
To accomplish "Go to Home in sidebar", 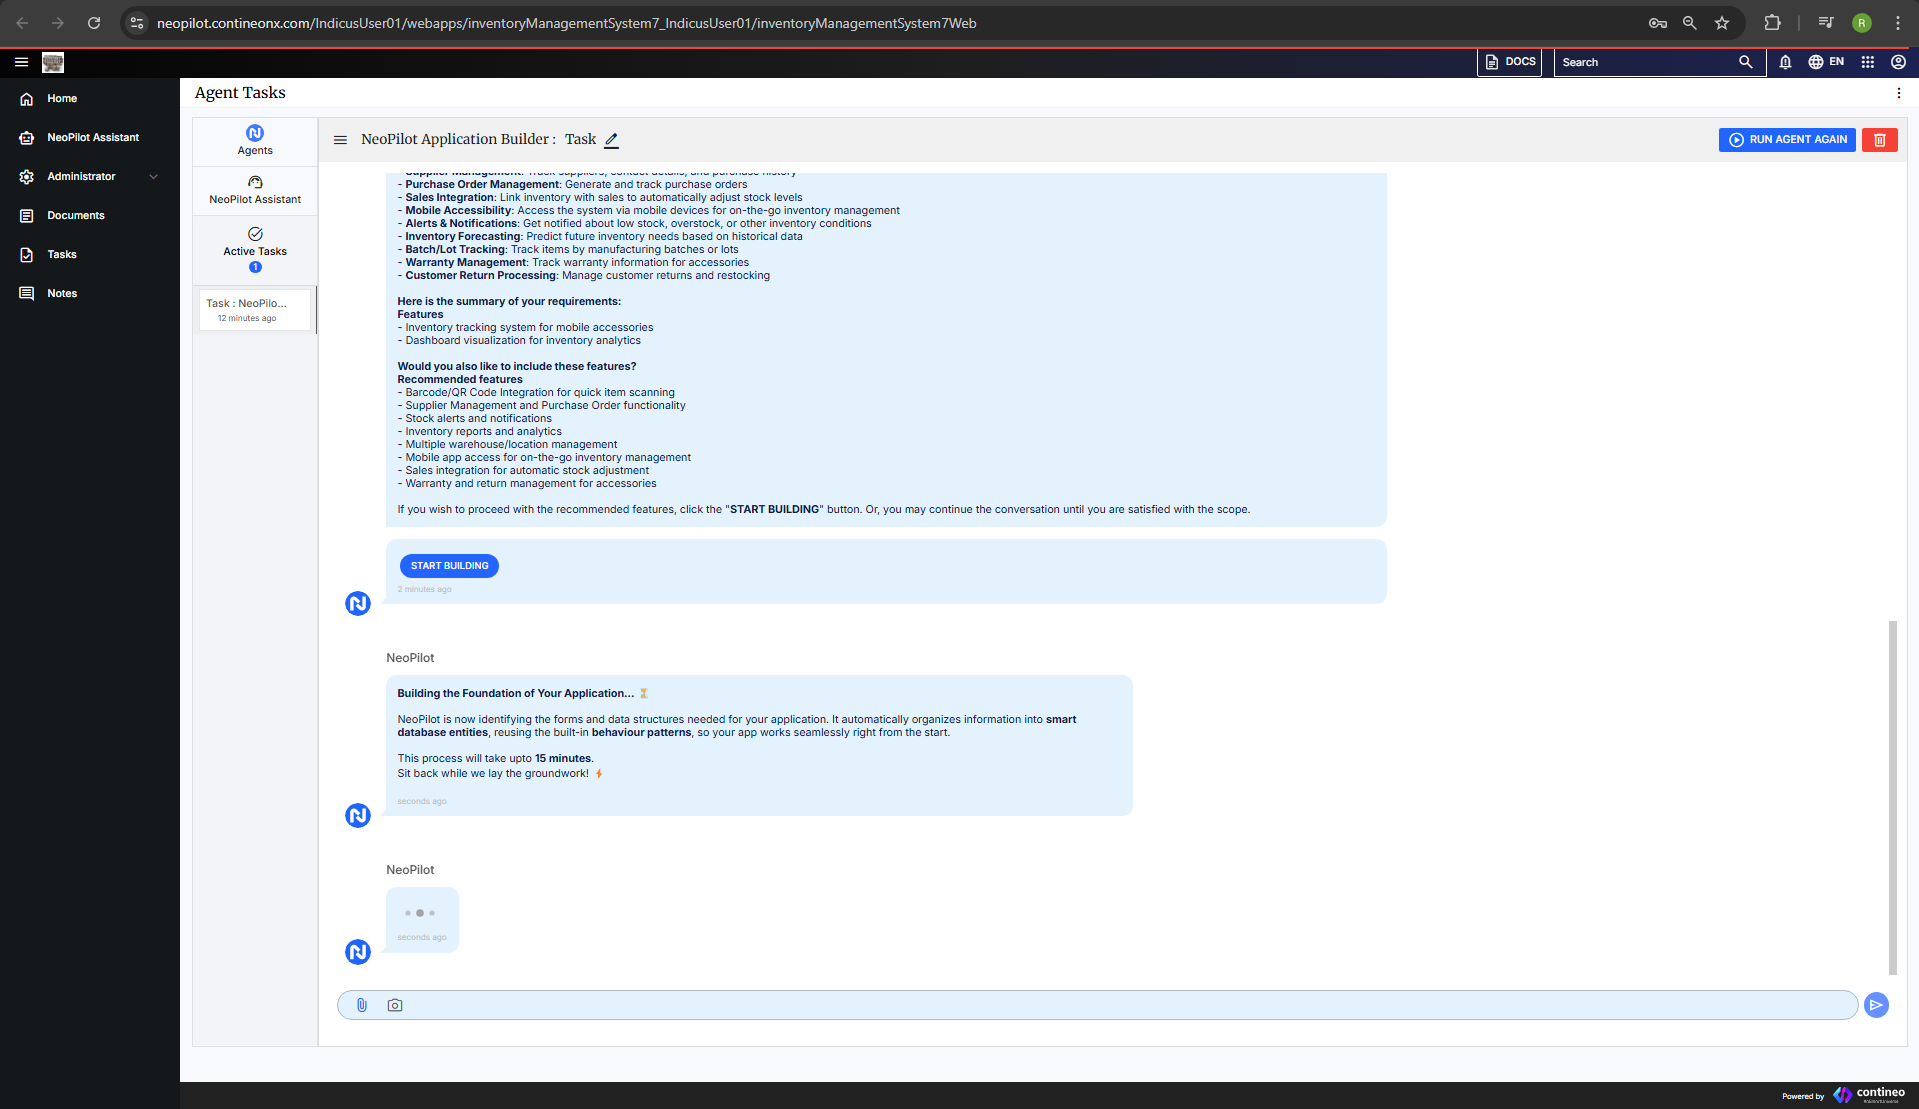I will point(61,99).
